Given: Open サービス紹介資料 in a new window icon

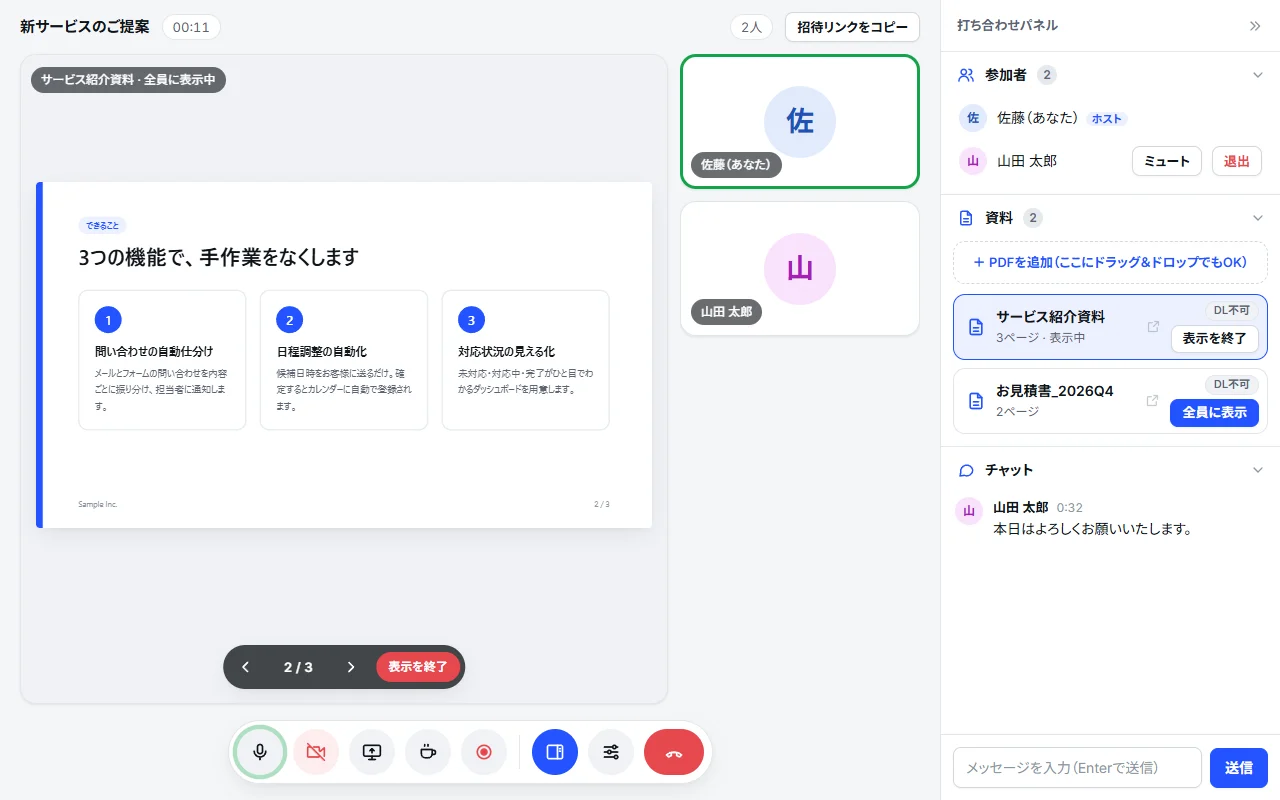Looking at the screenshot, I should coord(1153,327).
